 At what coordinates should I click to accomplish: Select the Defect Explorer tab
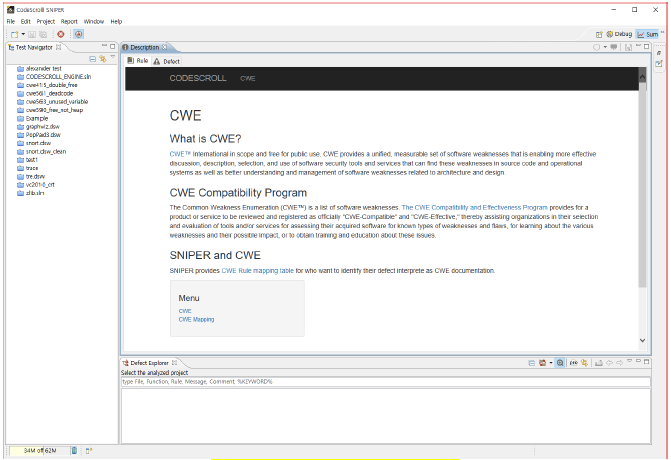pos(149,363)
